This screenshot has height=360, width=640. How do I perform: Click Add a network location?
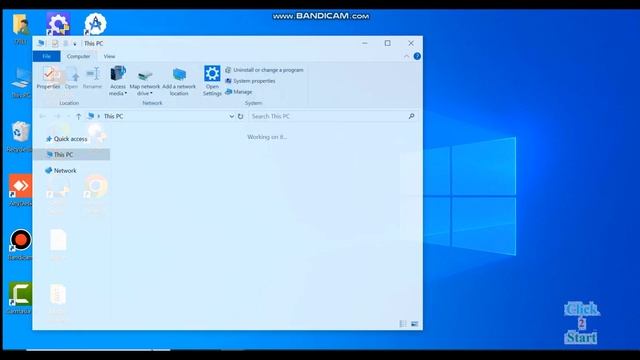[179, 81]
